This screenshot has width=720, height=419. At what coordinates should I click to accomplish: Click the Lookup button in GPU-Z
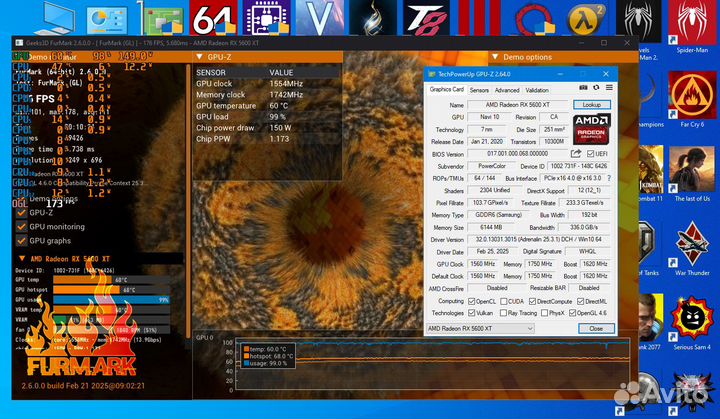(x=592, y=104)
